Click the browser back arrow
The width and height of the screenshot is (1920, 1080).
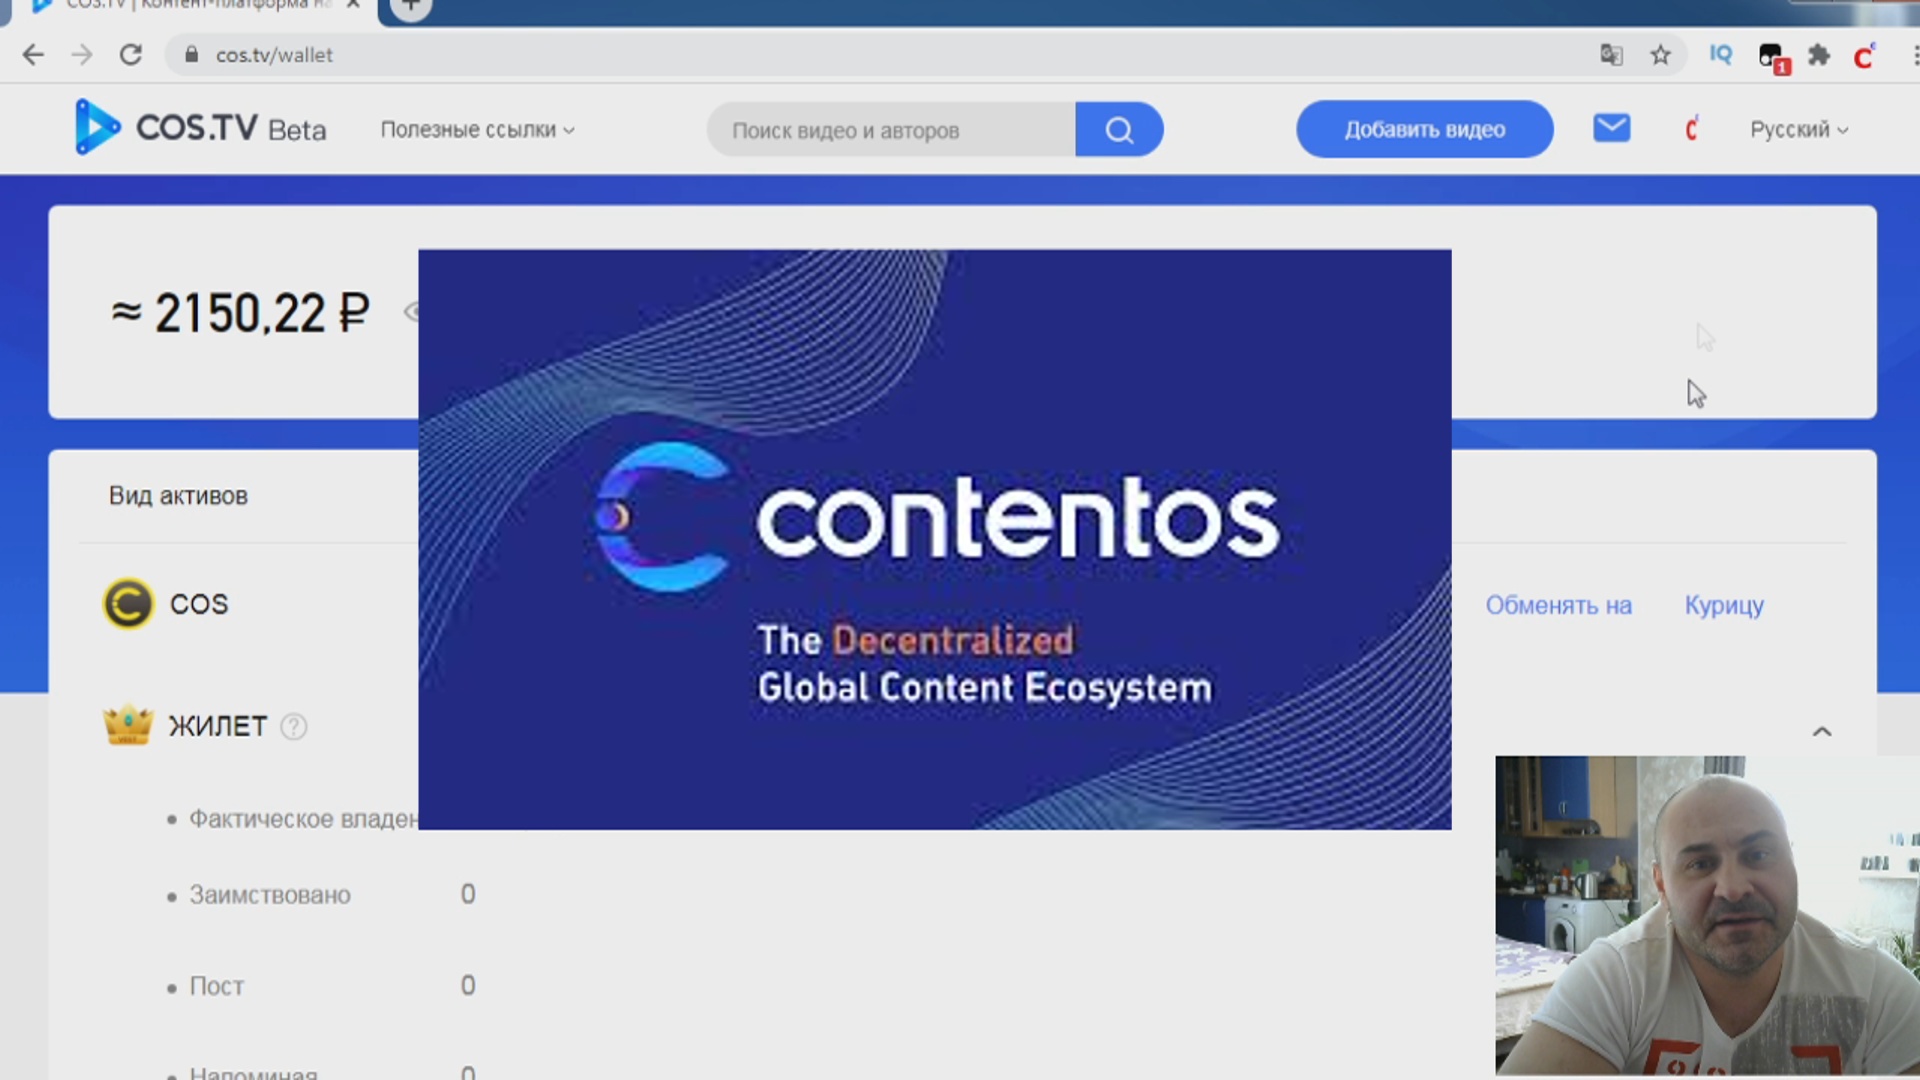[33, 55]
